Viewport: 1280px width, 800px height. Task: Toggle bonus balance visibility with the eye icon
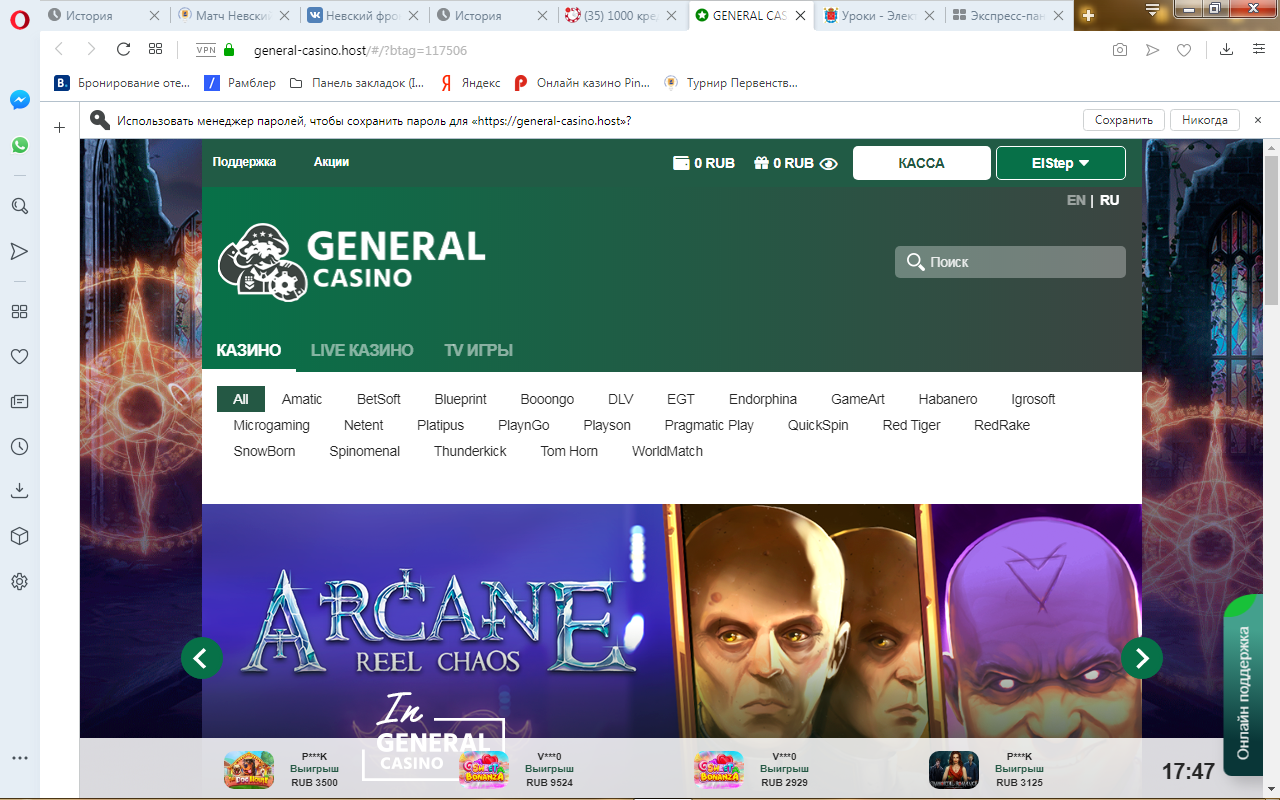click(827, 163)
